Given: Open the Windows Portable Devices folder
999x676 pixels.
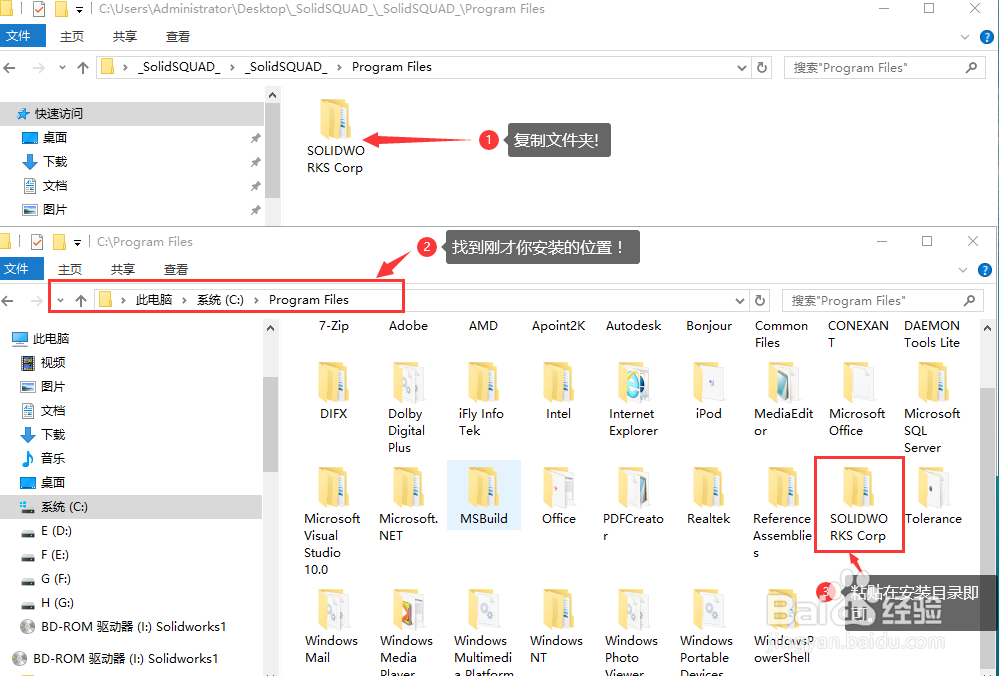Looking at the screenshot, I should pyautogui.click(x=706, y=631).
